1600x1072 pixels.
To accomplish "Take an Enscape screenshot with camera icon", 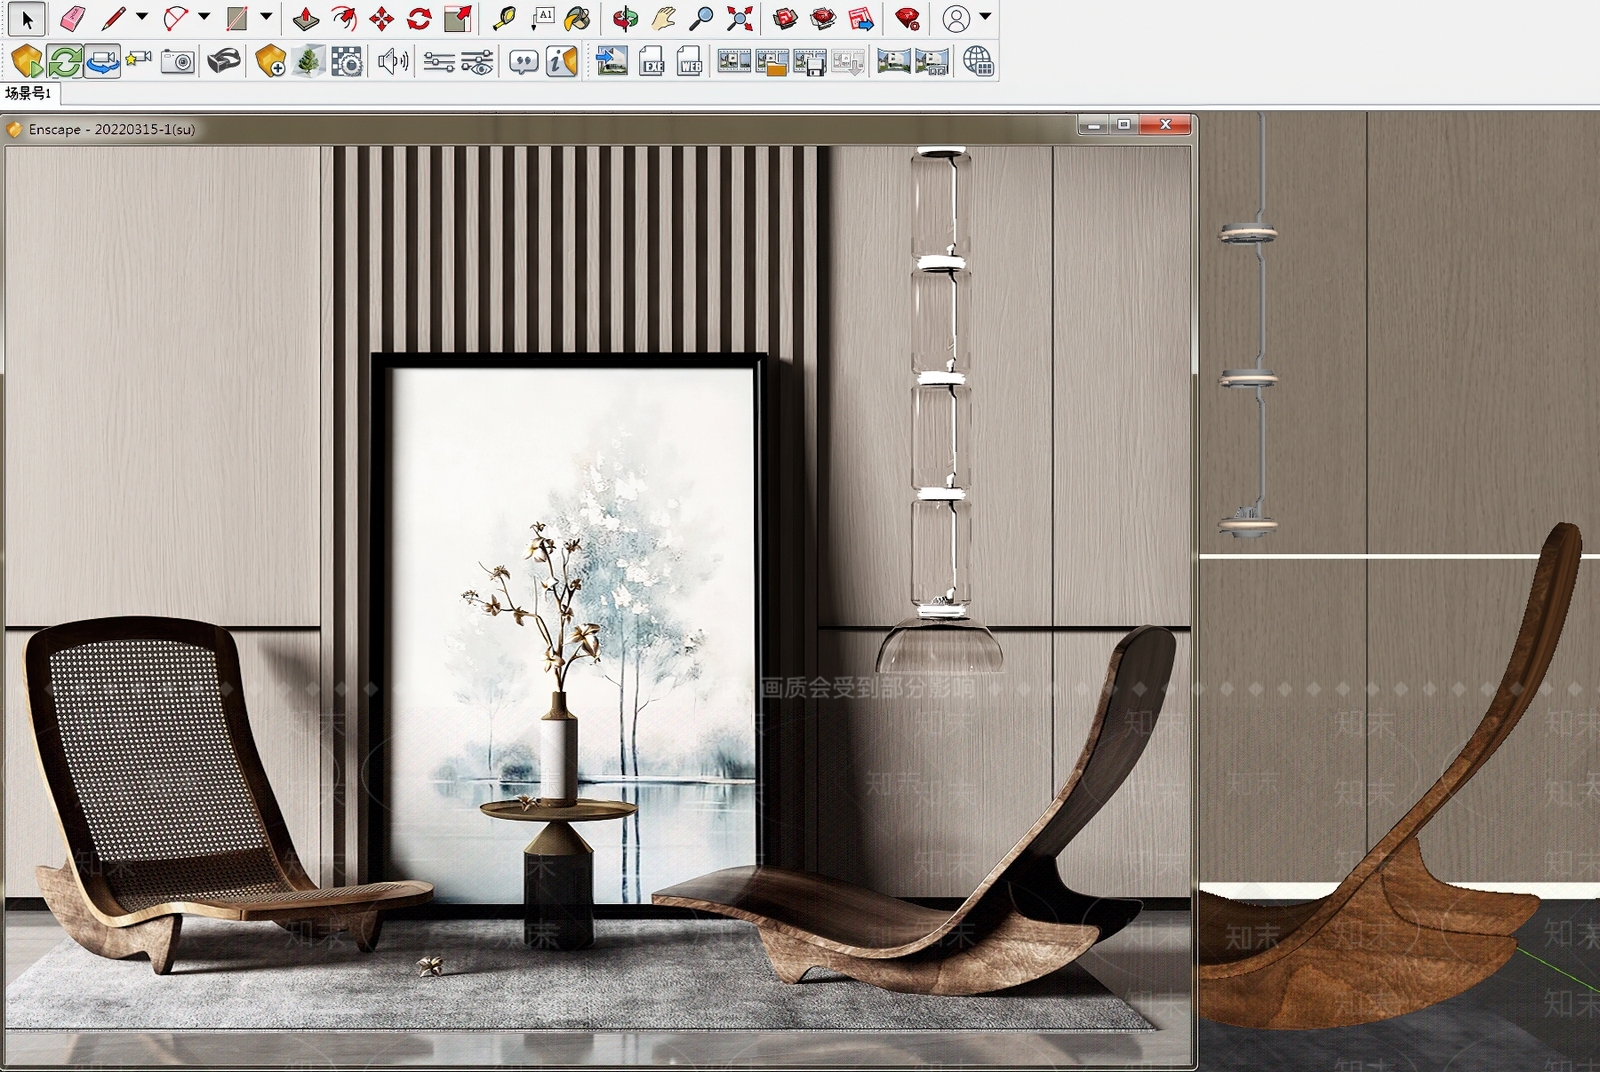I will [178, 62].
